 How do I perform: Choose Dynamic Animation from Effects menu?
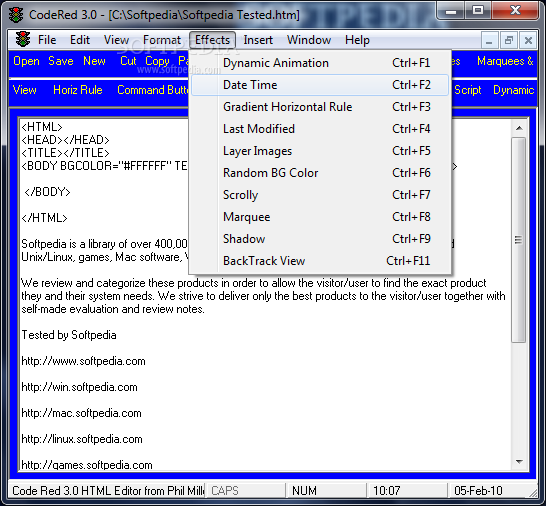[x=320, y=63]
